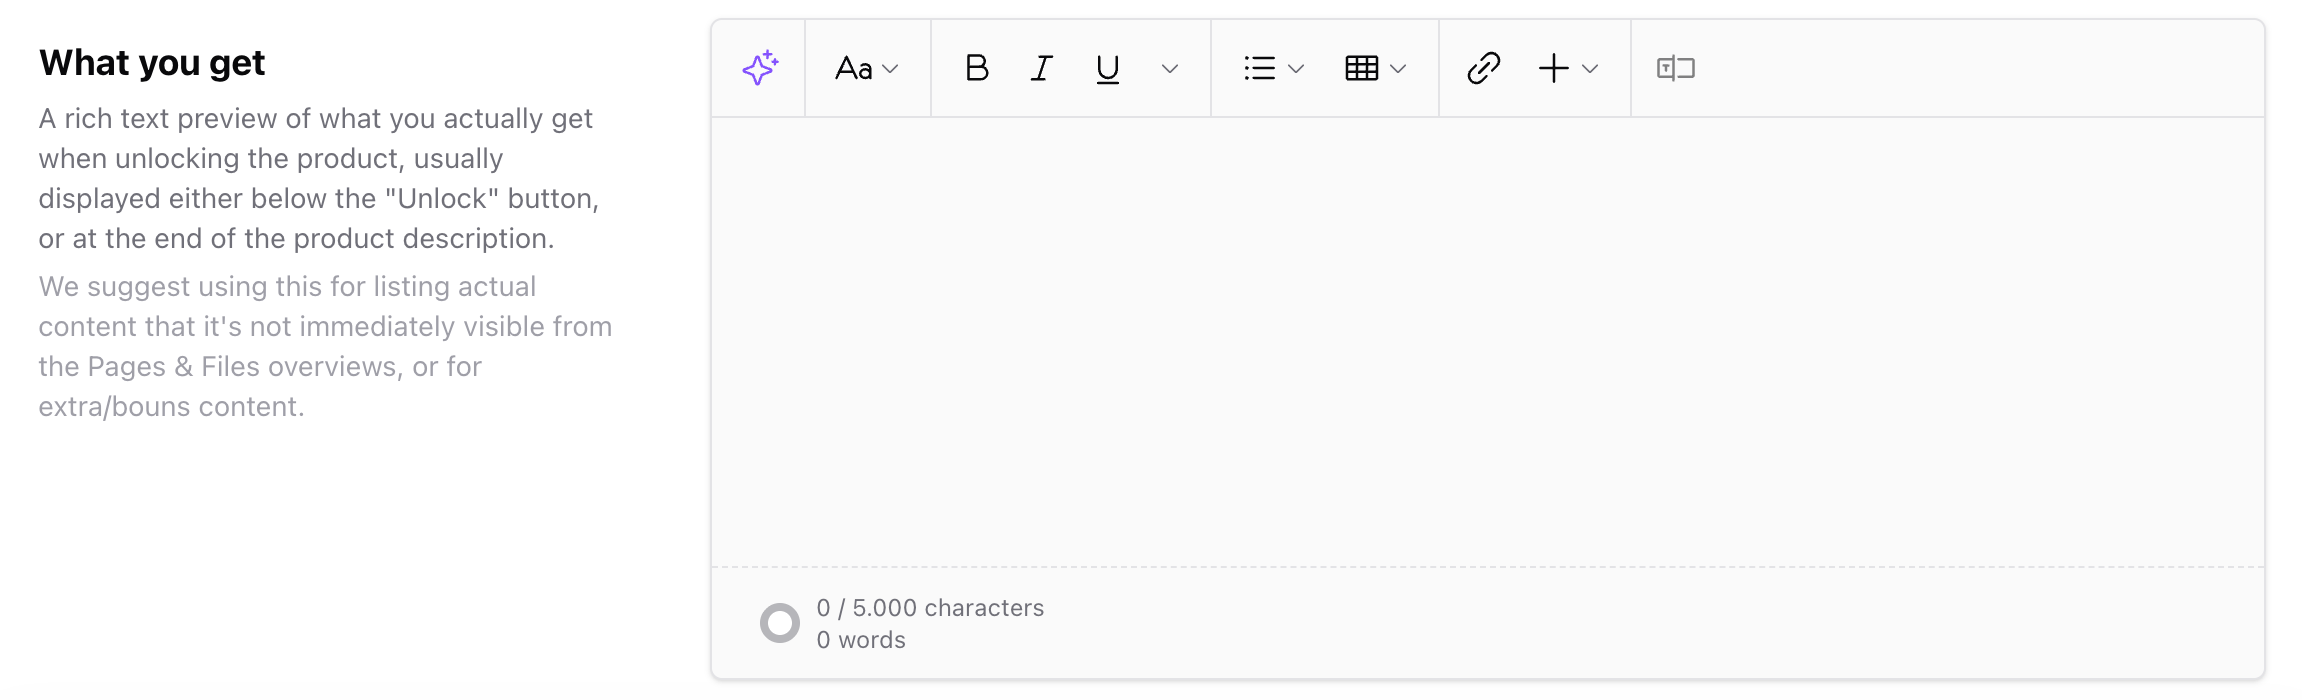Open the Aa text style dropdown
Screen dimensions: 2302x700
[x=867, y=68]
